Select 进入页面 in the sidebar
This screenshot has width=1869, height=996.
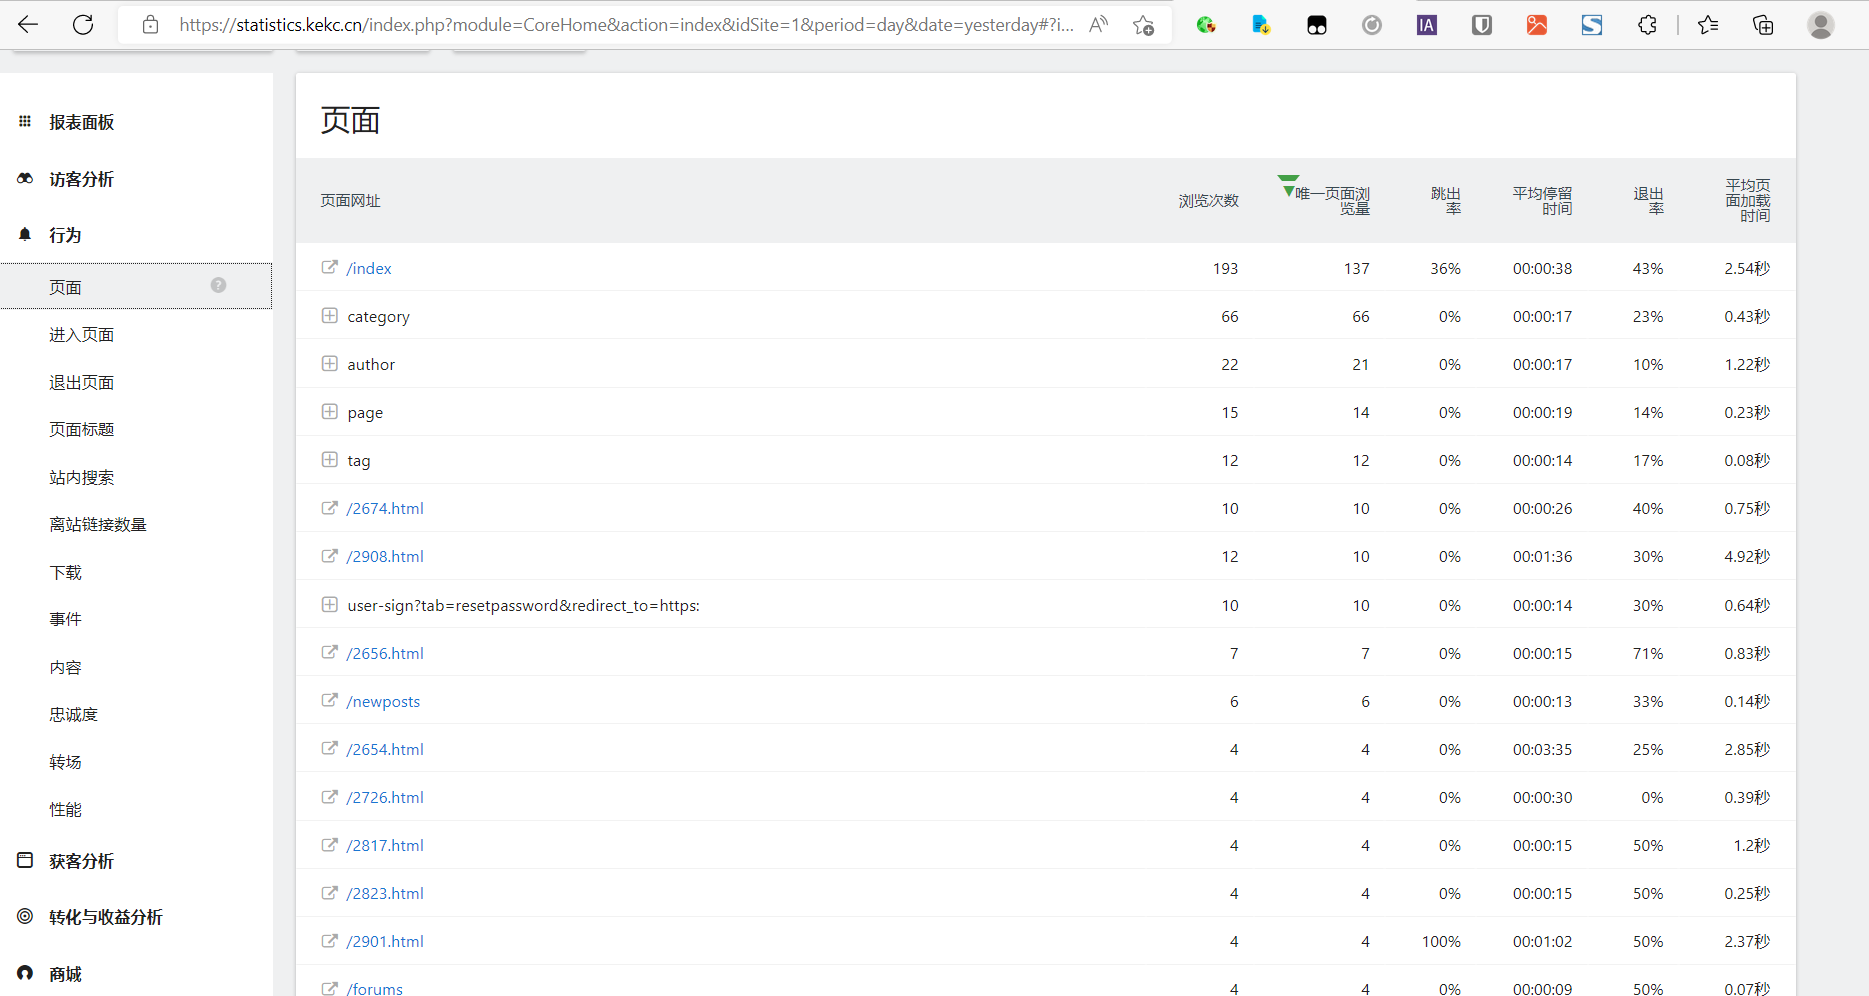(81, 335)
